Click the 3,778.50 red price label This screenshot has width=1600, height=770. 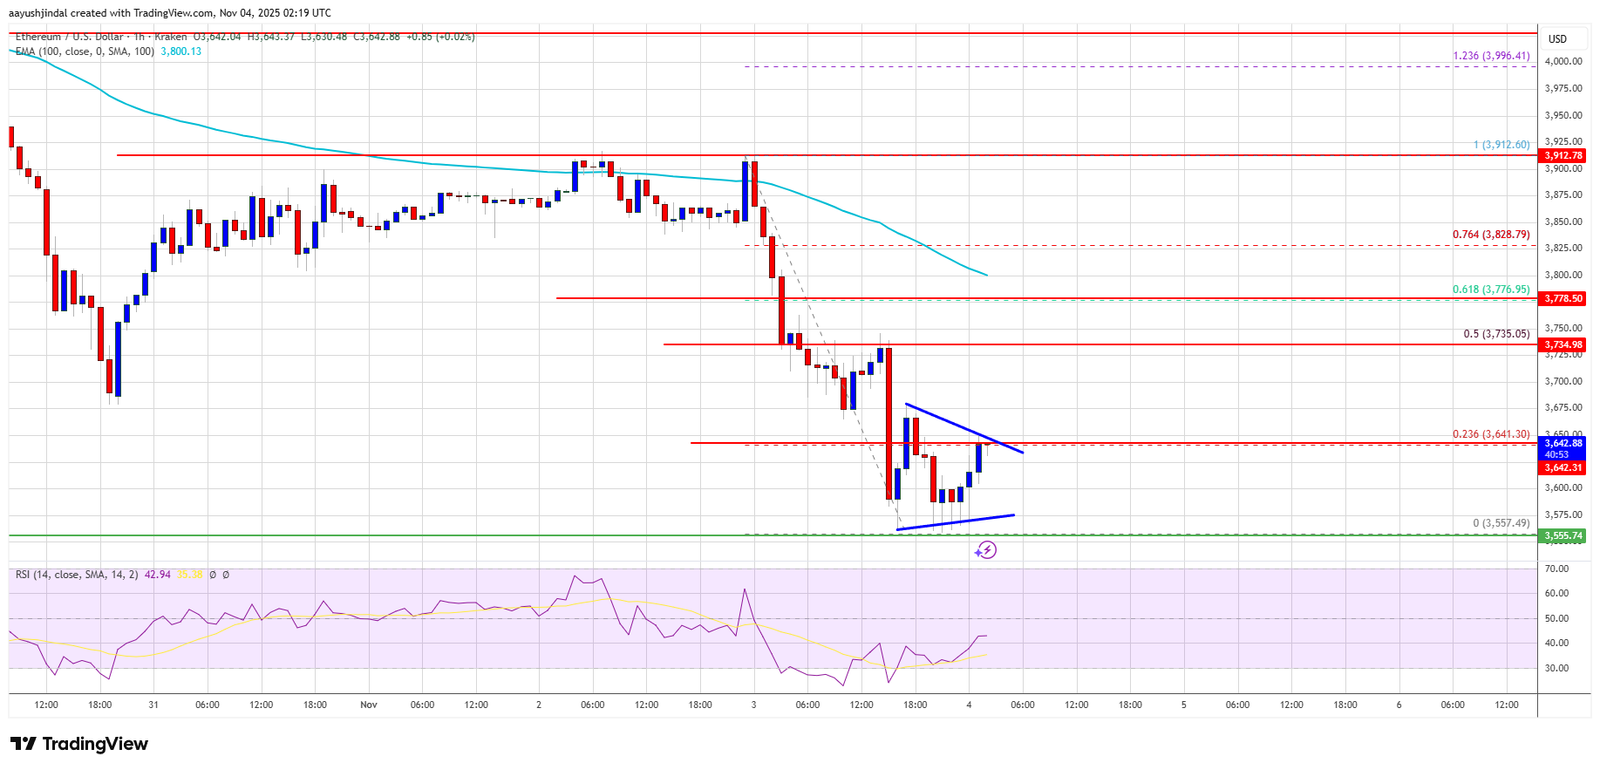point(1563,298)
